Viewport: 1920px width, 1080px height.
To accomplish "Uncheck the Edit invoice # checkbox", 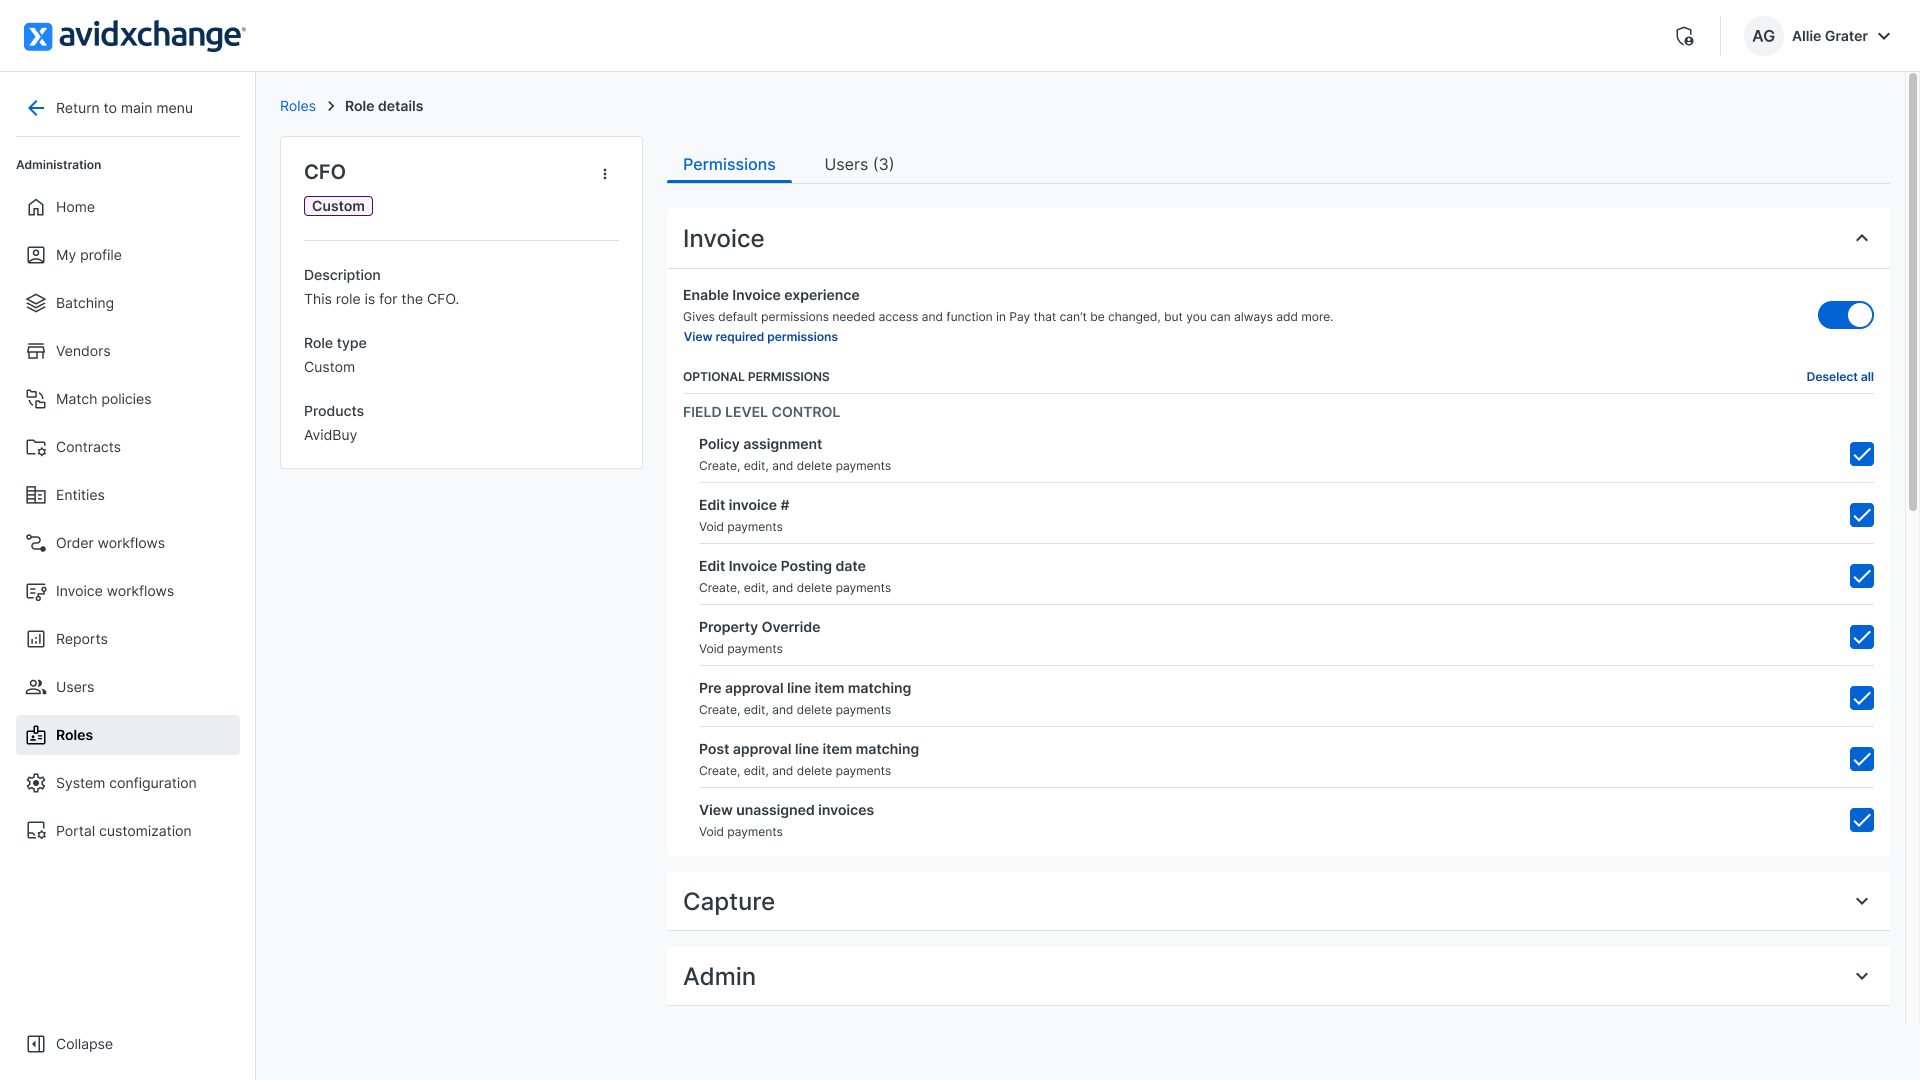I will (1861, 515).
